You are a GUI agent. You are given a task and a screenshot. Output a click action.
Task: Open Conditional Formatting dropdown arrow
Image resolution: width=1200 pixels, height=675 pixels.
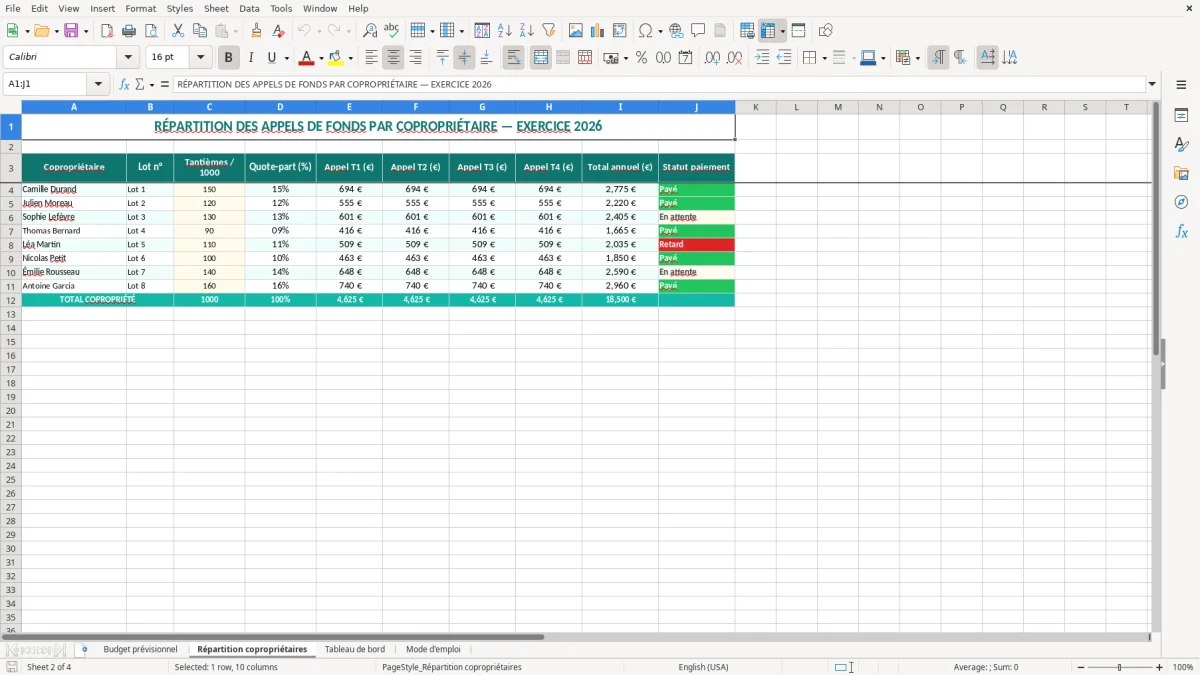pyautogui.click(x=917, y=58)
